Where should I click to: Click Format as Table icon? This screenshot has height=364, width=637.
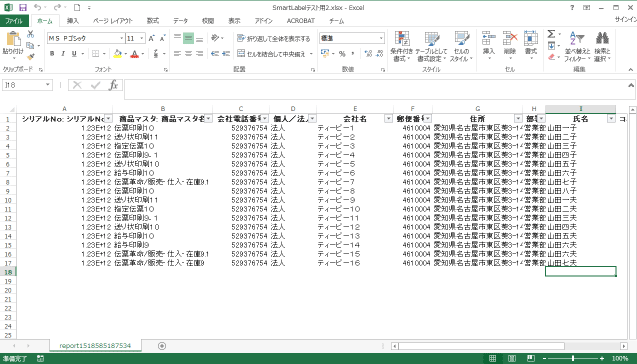click(431, 46)
